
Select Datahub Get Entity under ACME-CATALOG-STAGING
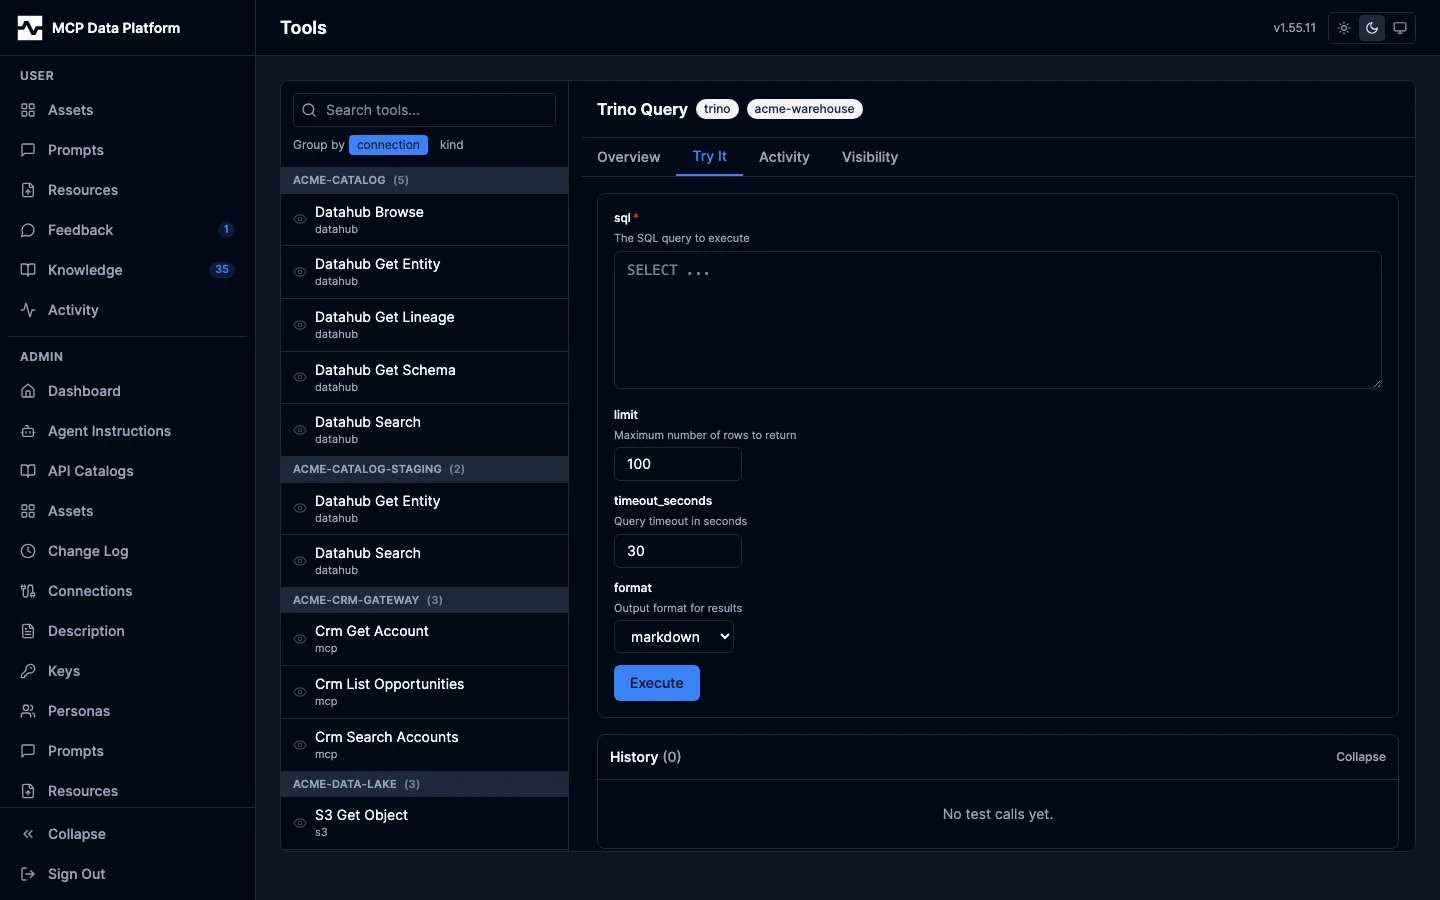coord(425,509)
